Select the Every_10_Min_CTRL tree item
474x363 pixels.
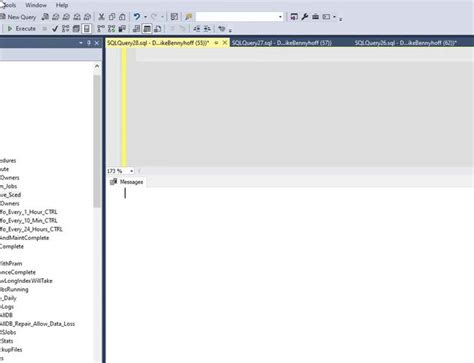(29, 221)
